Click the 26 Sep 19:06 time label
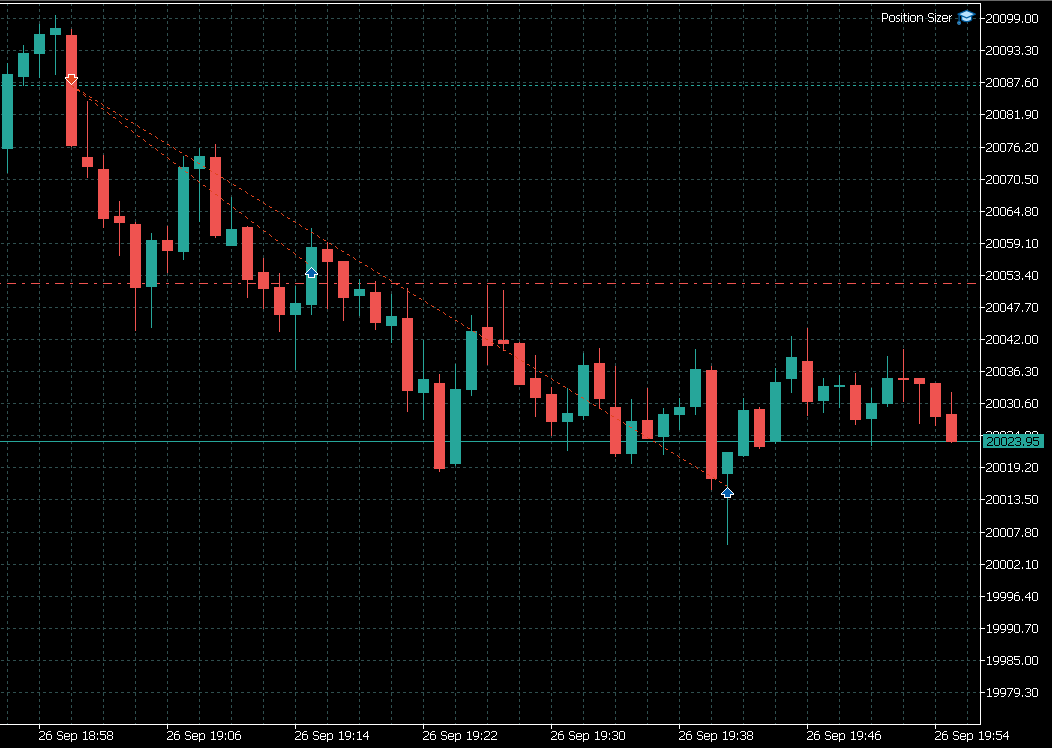 click(204, 736)
